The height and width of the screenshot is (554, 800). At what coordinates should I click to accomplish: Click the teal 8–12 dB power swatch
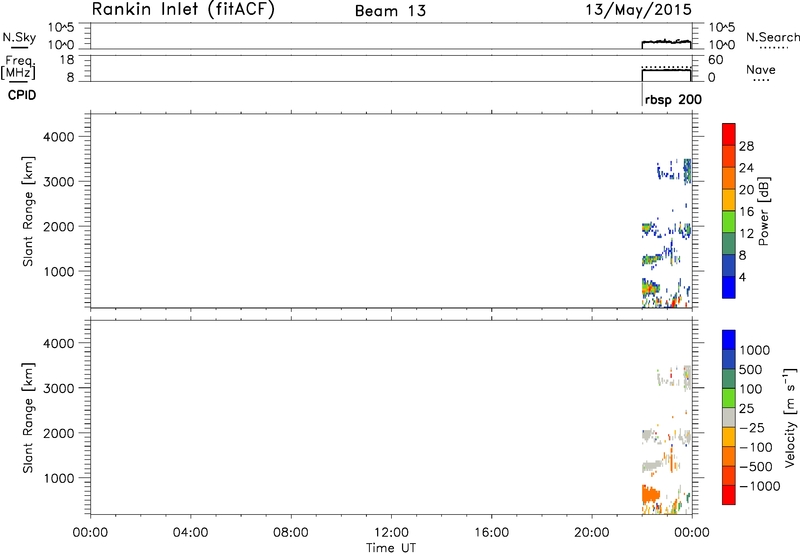tap(729, 244)
